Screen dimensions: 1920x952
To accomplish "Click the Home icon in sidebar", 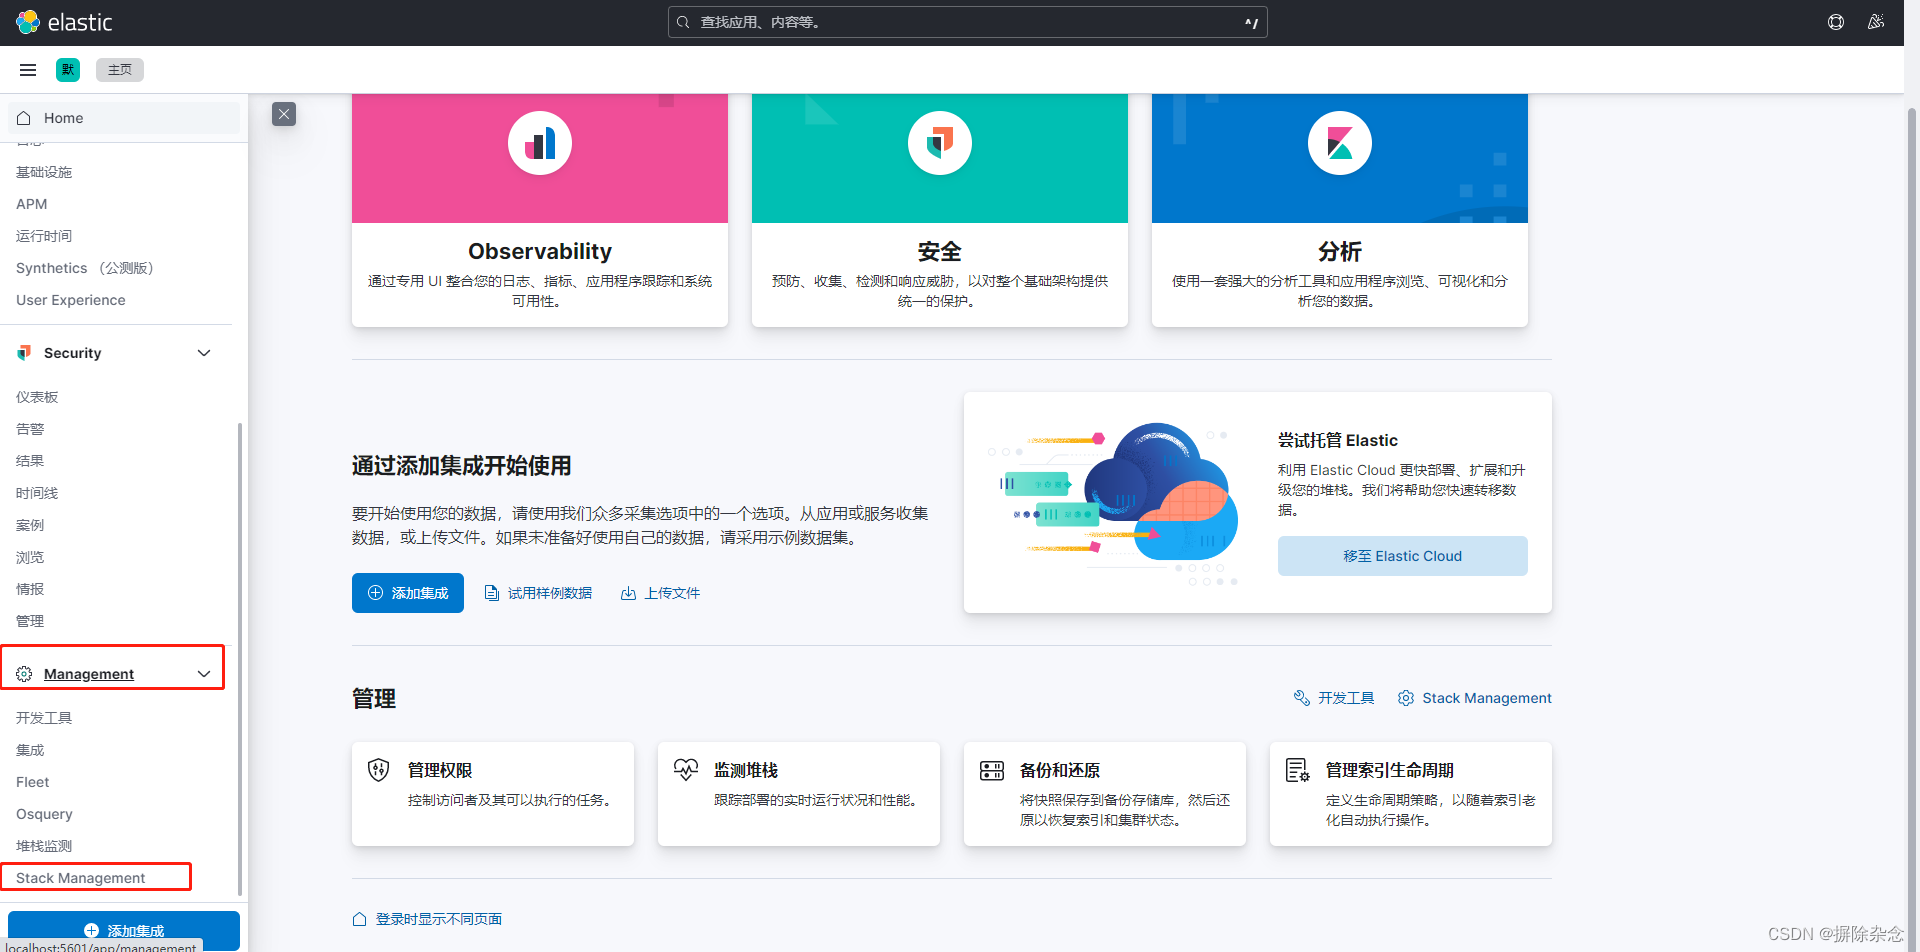I will (x=24, y=118).
